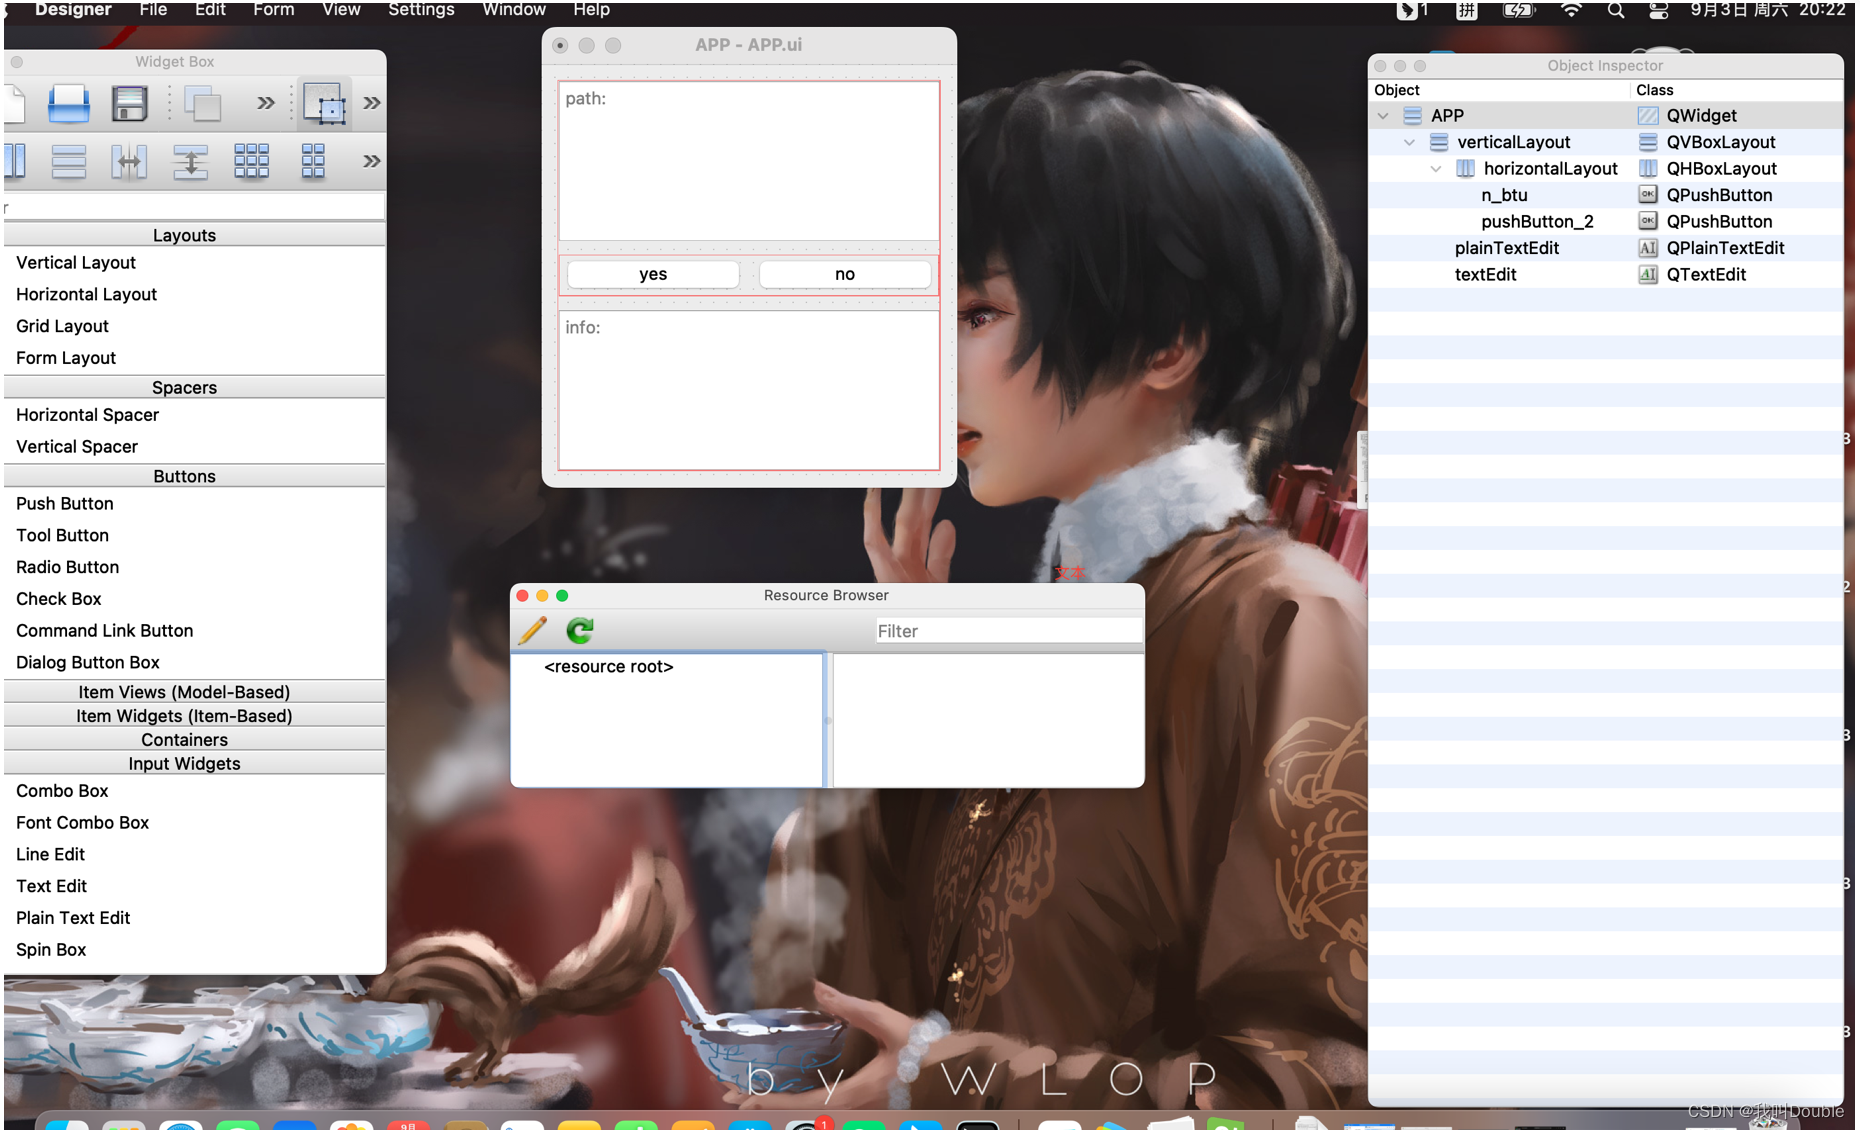Select Combo Box in Widget Box
Image resolution: width=1860 pixels, height=1130 pixels.
[x=62, y=791]
